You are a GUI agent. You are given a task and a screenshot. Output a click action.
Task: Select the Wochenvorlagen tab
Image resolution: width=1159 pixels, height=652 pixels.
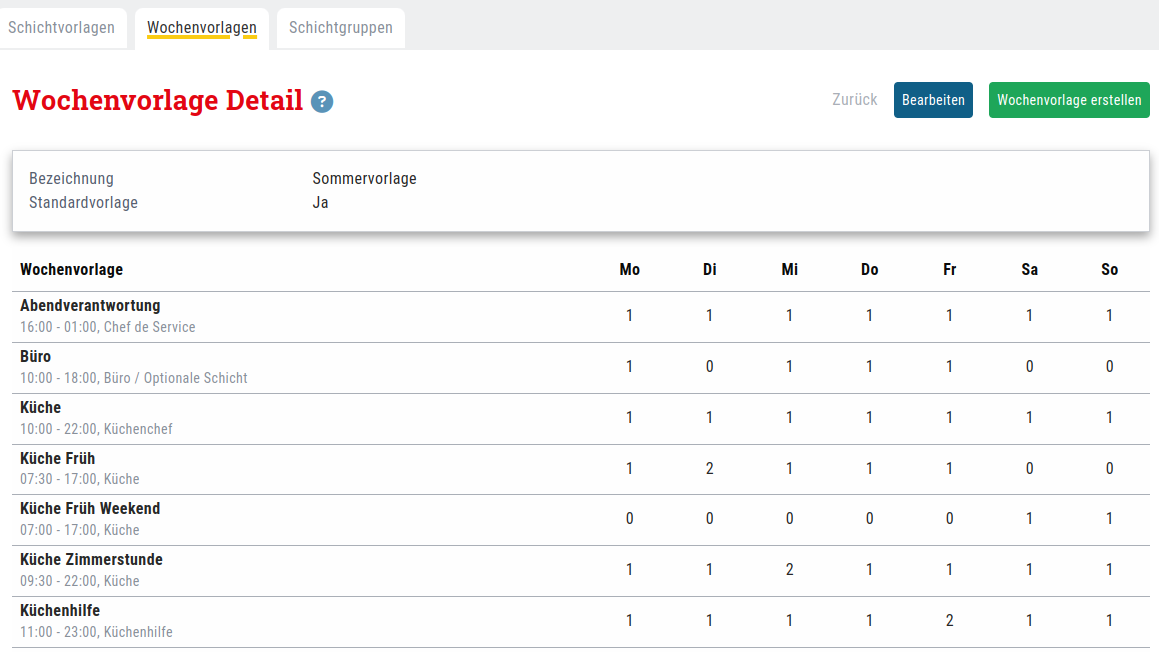click(x=202, y=28)
